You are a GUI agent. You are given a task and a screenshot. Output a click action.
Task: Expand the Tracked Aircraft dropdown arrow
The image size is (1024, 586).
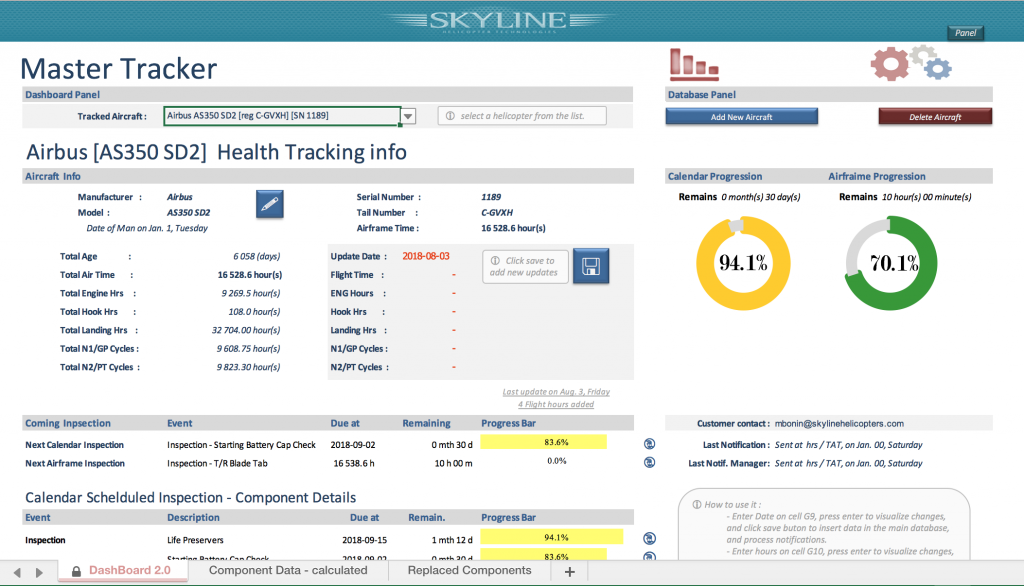point(408,116)
